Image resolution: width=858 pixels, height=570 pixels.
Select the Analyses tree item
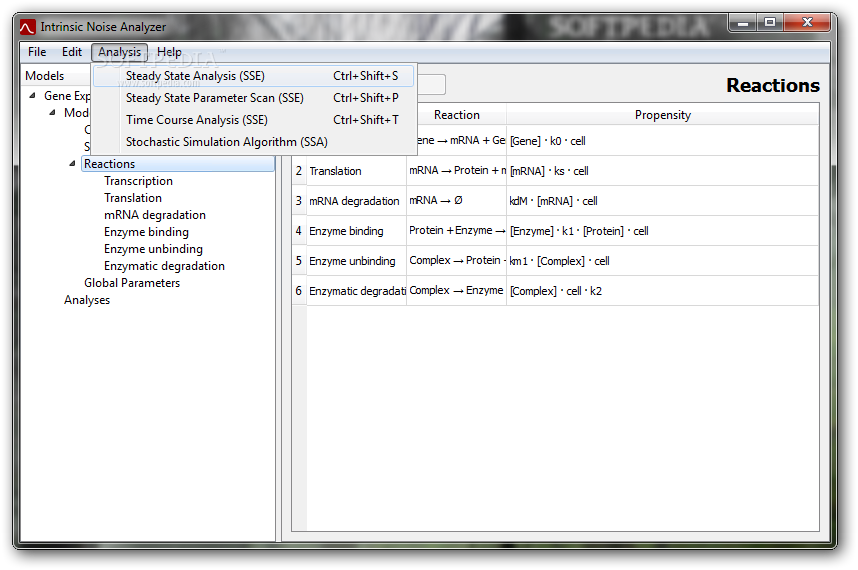click(x=87, y=300)
